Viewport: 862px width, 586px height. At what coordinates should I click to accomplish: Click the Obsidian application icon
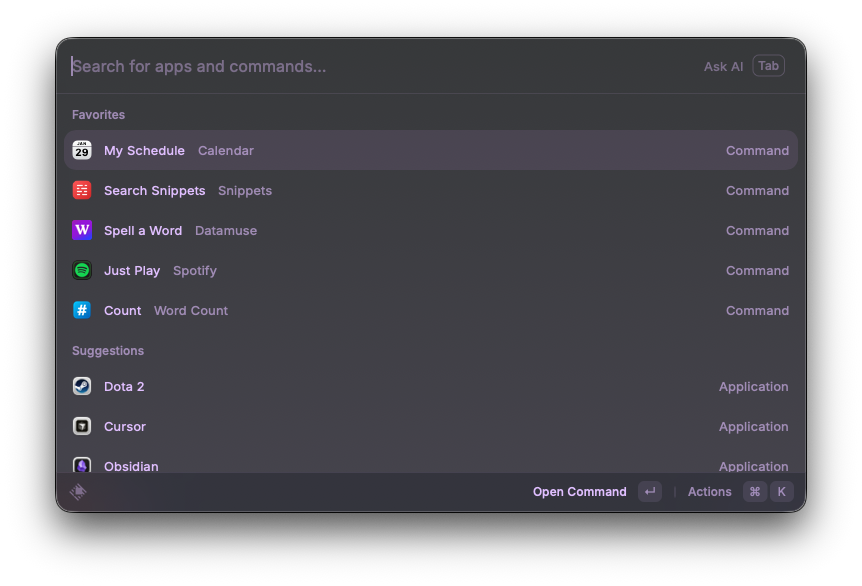(82, 465)
